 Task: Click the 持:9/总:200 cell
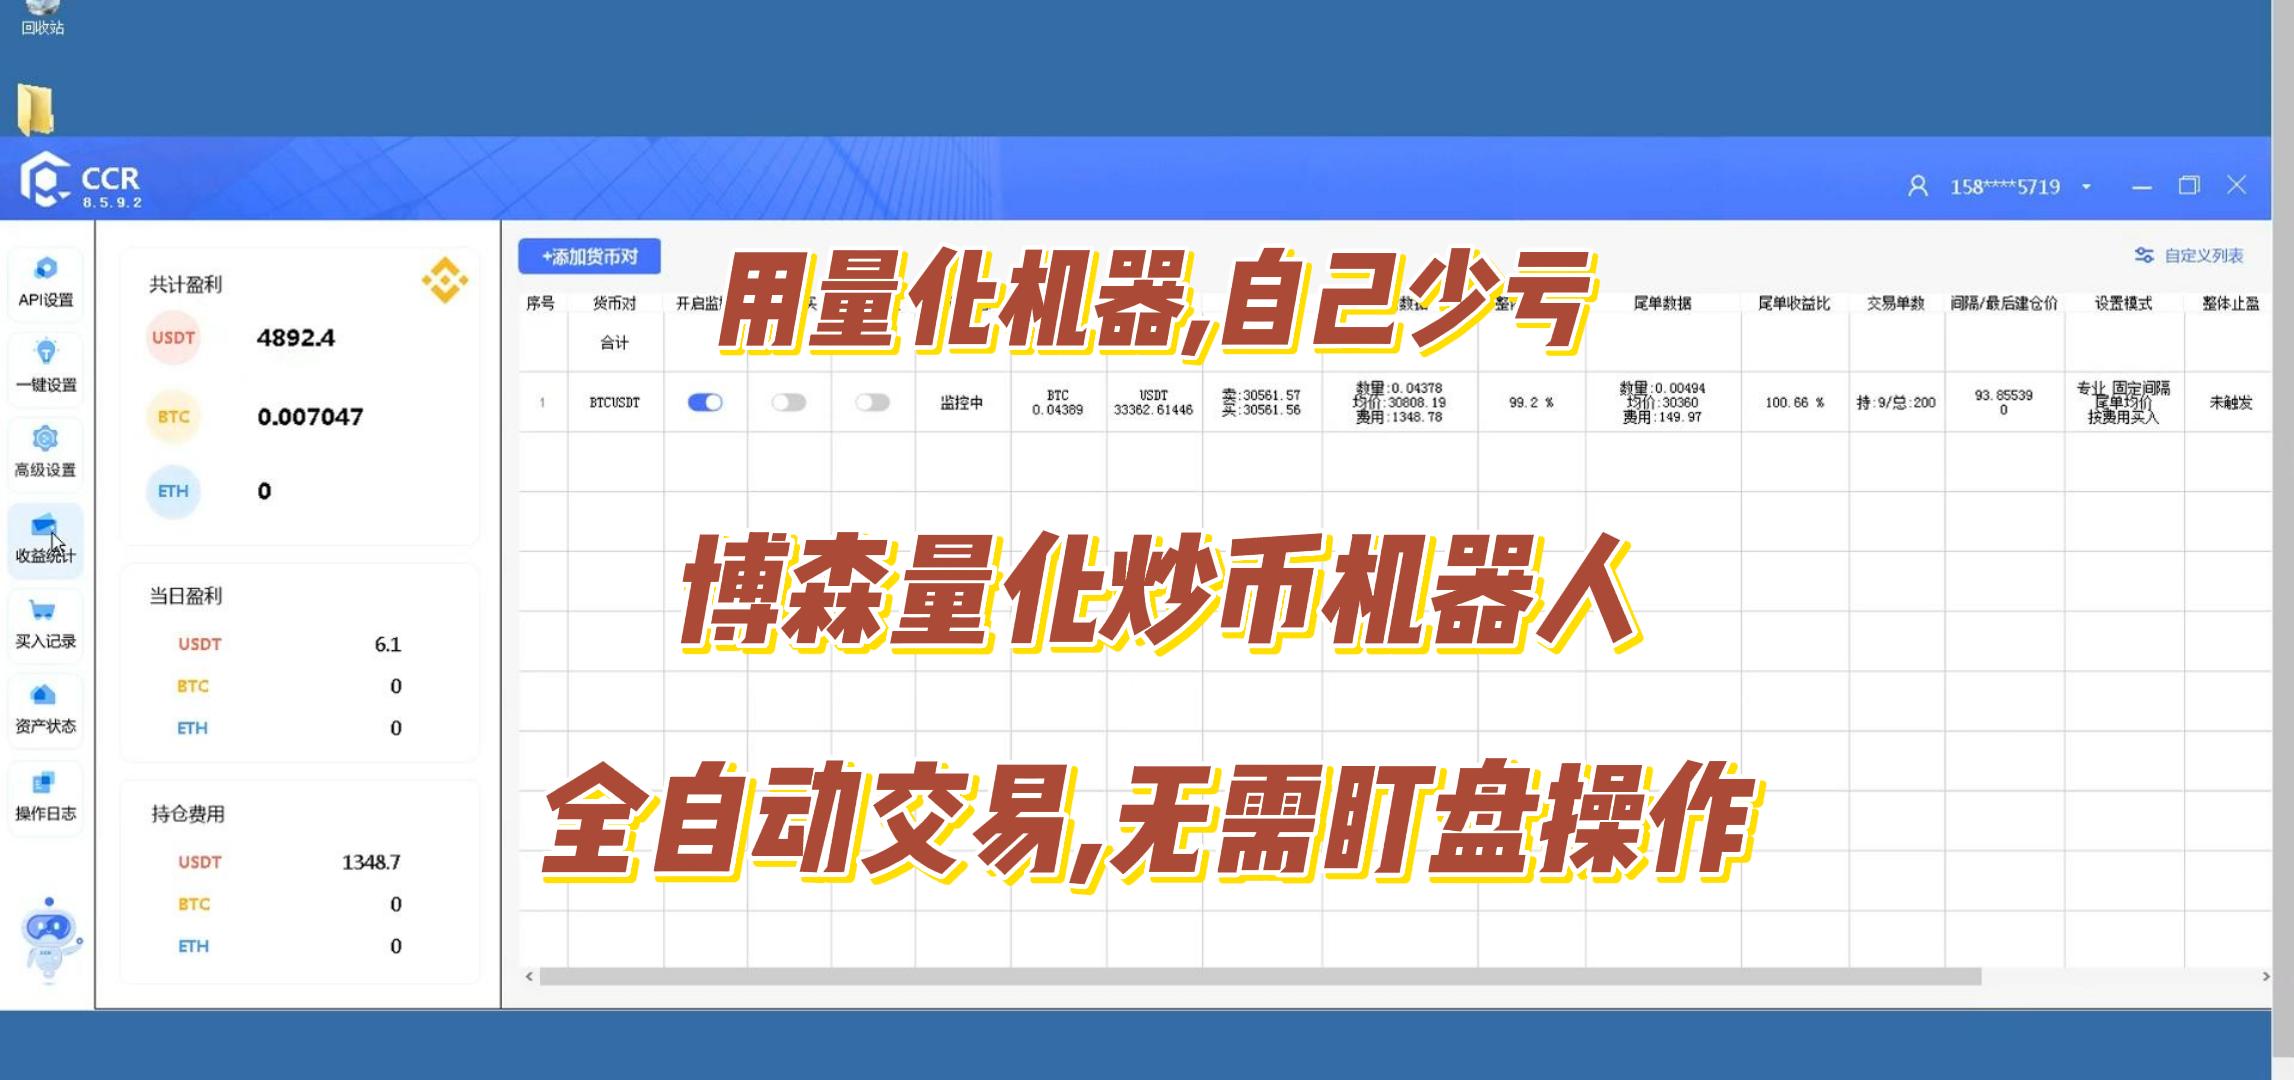1896,402
